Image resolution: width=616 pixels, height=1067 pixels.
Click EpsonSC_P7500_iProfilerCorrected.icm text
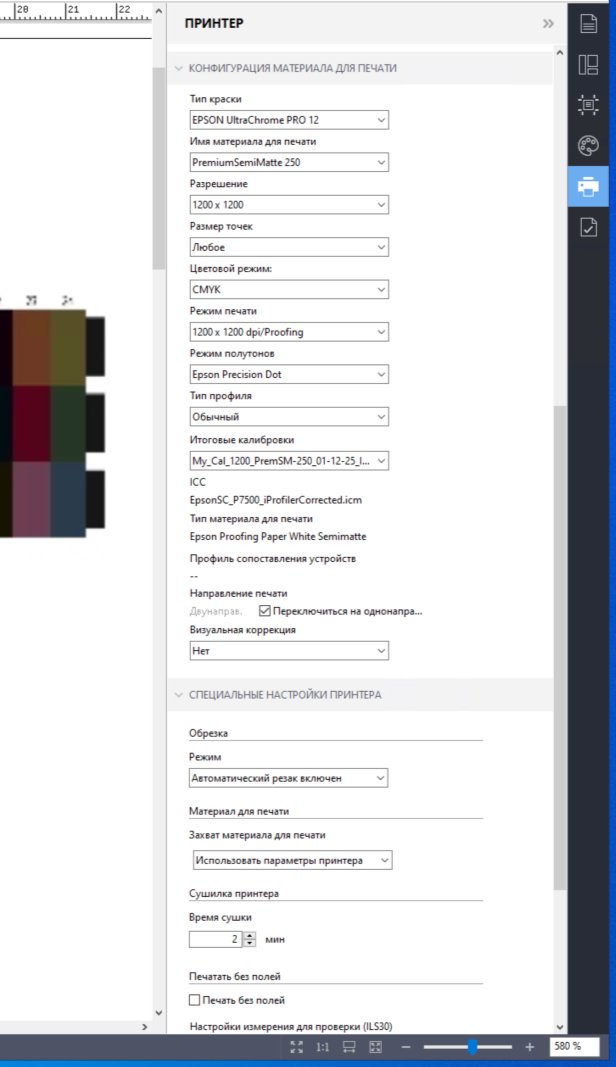click(276, 499)
